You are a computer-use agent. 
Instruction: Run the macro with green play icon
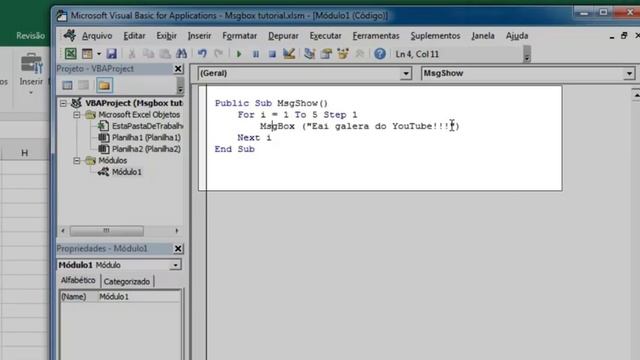(x=239, y=54)
